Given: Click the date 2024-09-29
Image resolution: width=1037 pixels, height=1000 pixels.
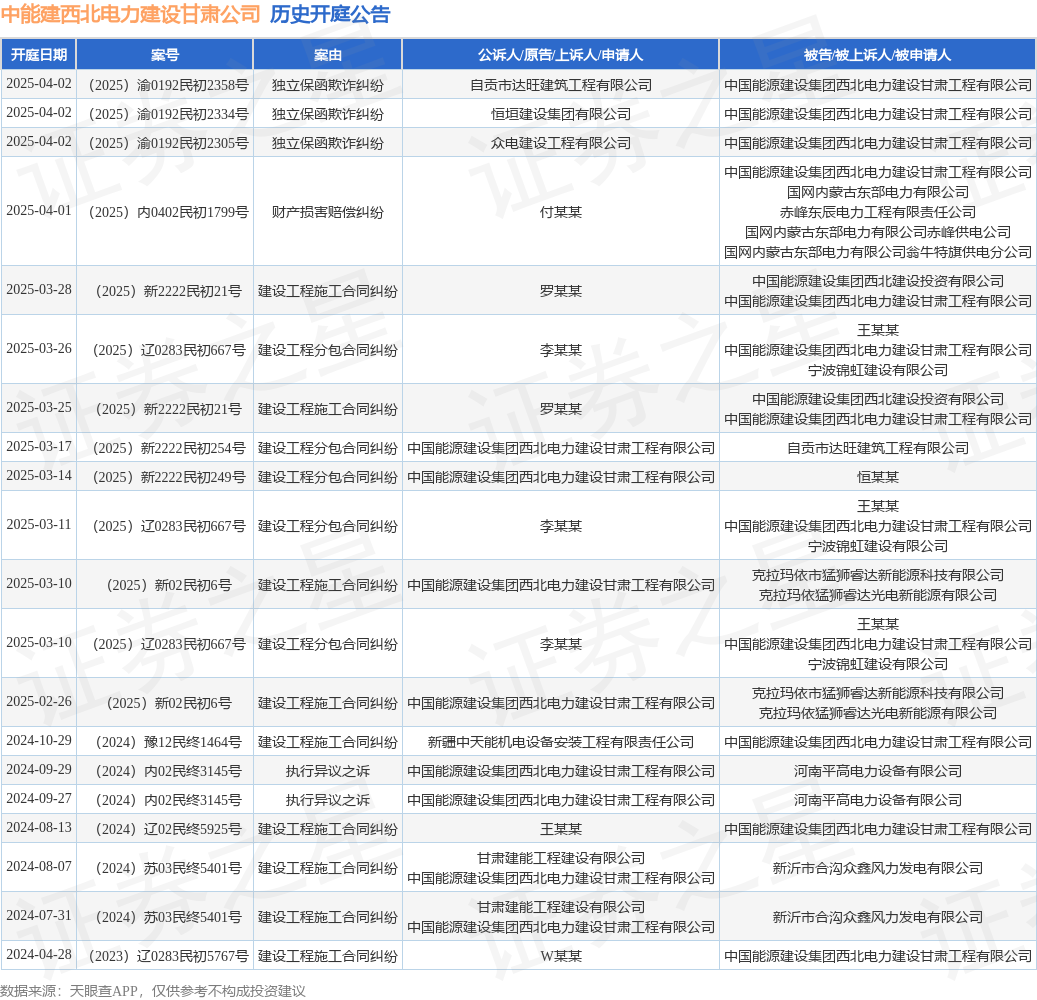Looking at the screenshot, I should pyautogui.click(x=39, y=770).
